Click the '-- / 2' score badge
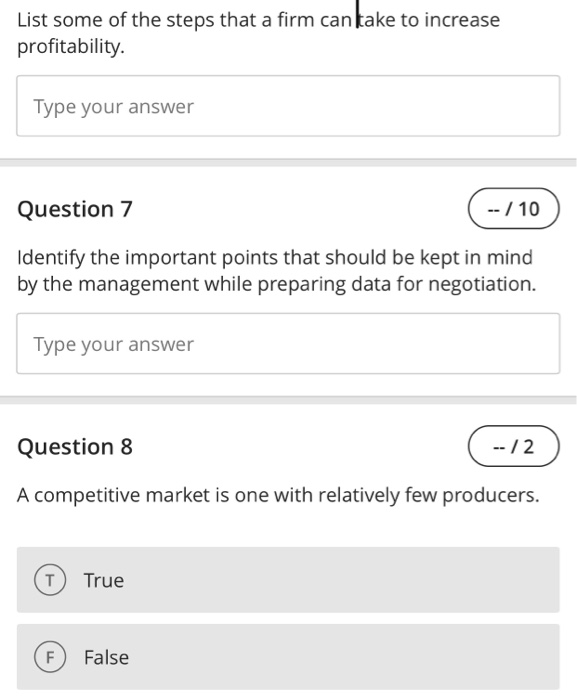This screenshot has height=700, width=577. pos(514,446)
